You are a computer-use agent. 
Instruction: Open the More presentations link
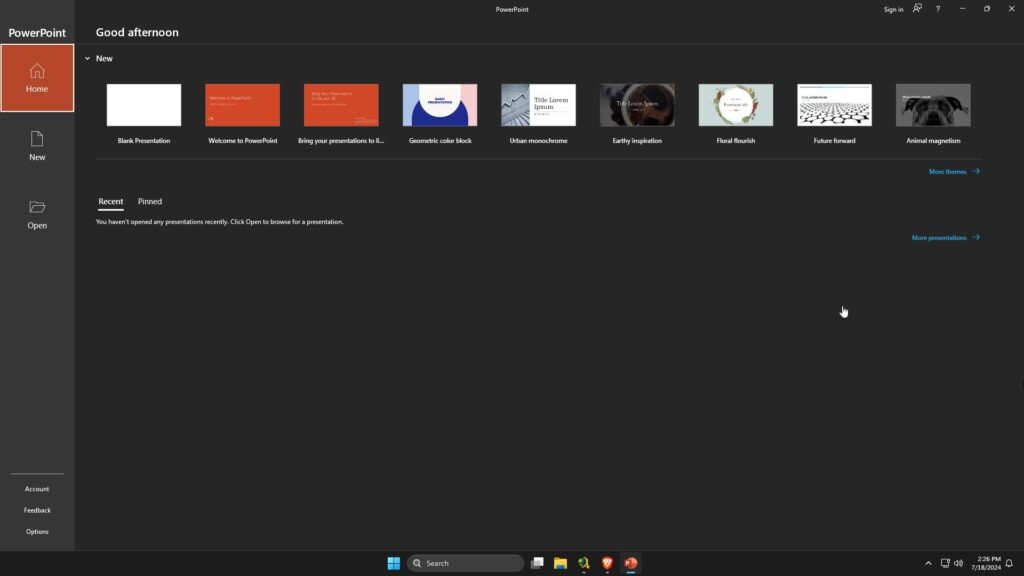click(x=945, y=238)
